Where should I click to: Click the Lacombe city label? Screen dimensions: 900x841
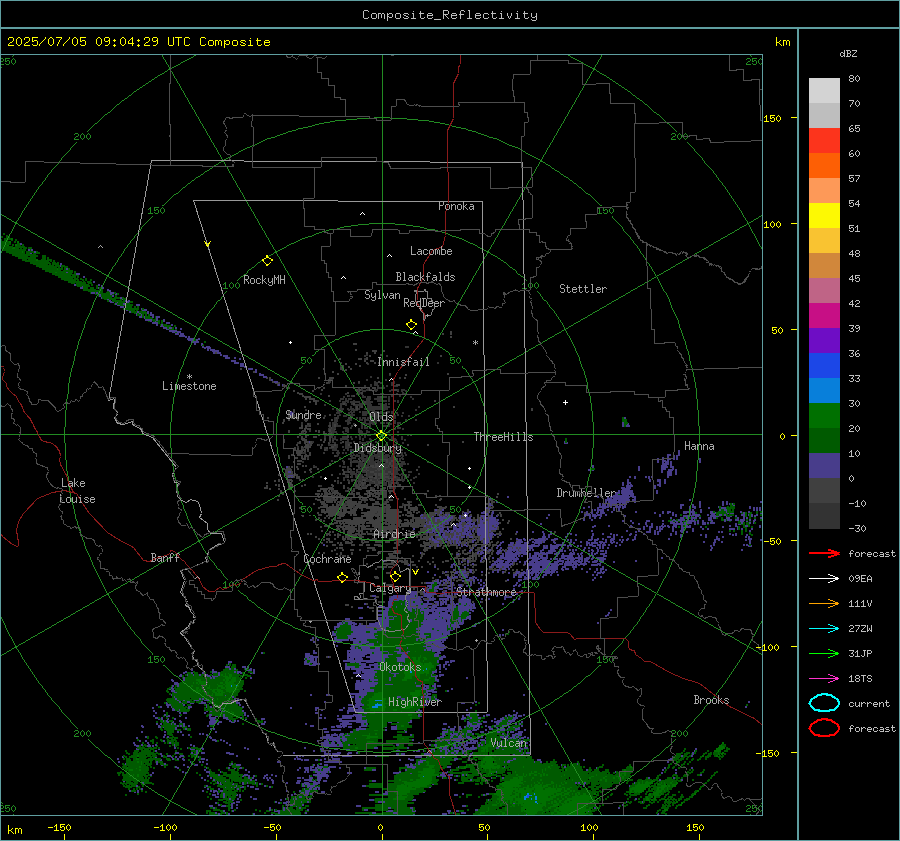[431, 251]
